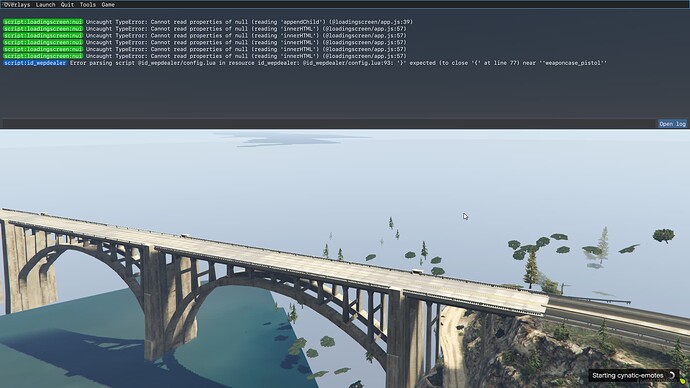Click the blue script:id_wepdealer tag

point(35,63)
